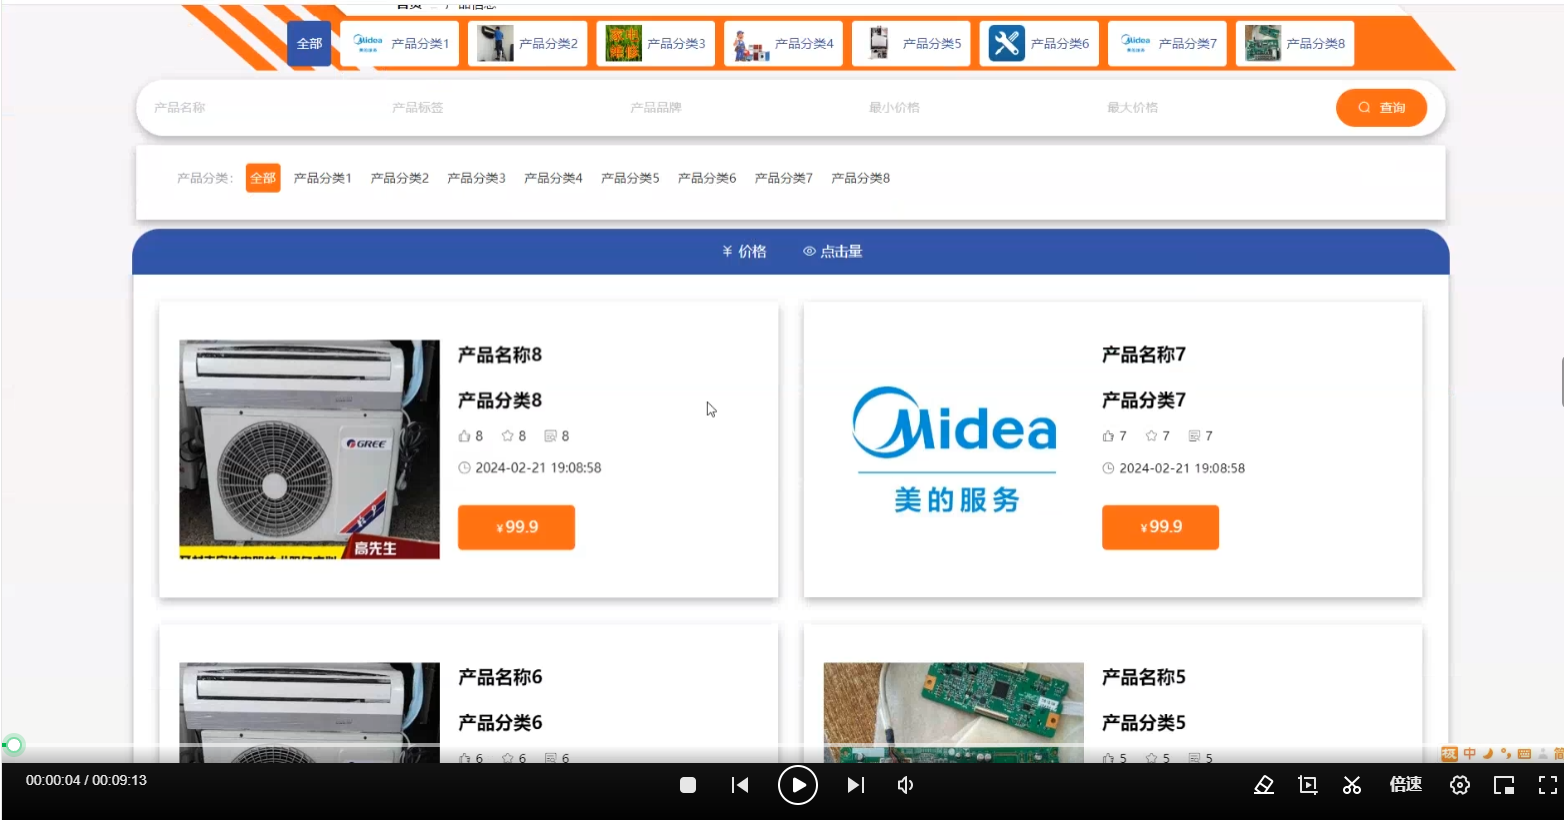Screen dimensions: 1564x820
Task: Filter by 产品分类2 in filter row
Action: (x=399, y=178)
